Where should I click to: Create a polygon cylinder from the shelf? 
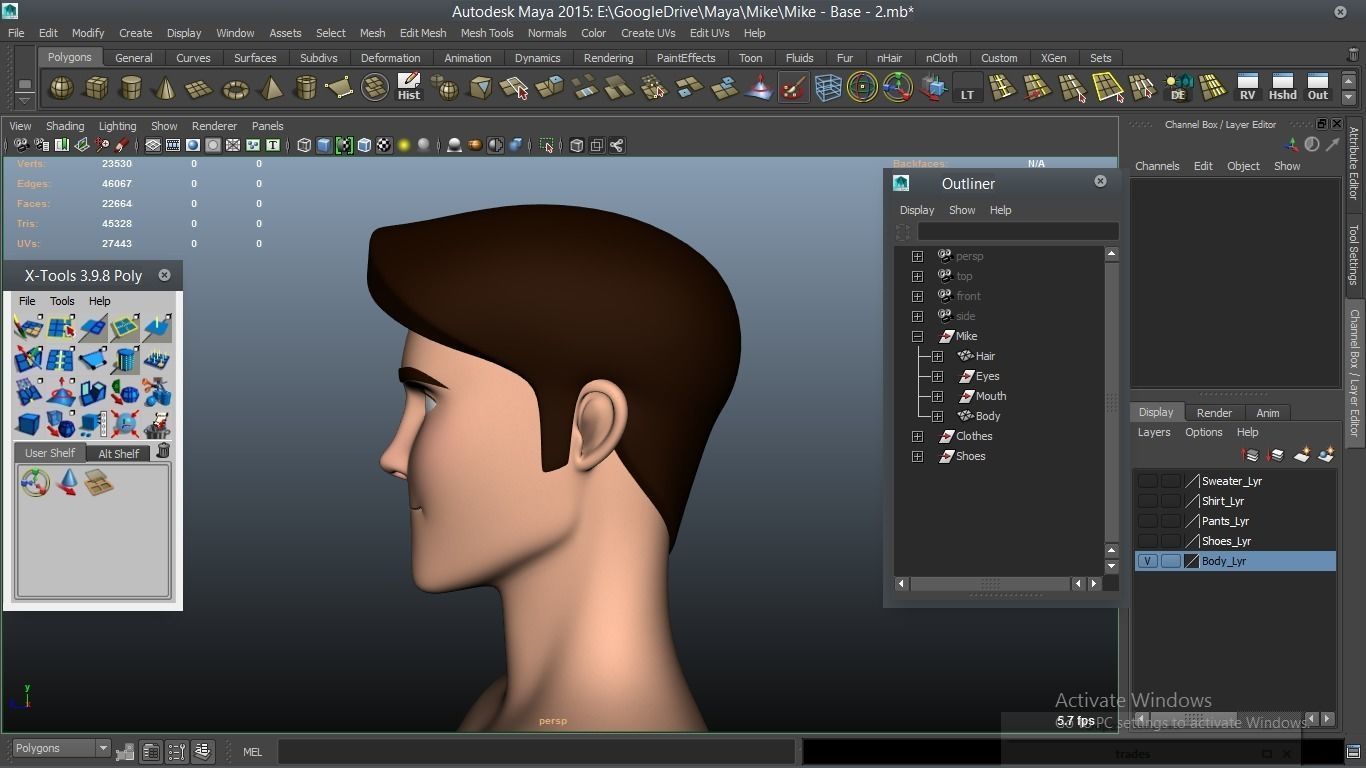(x=131, y=88)
